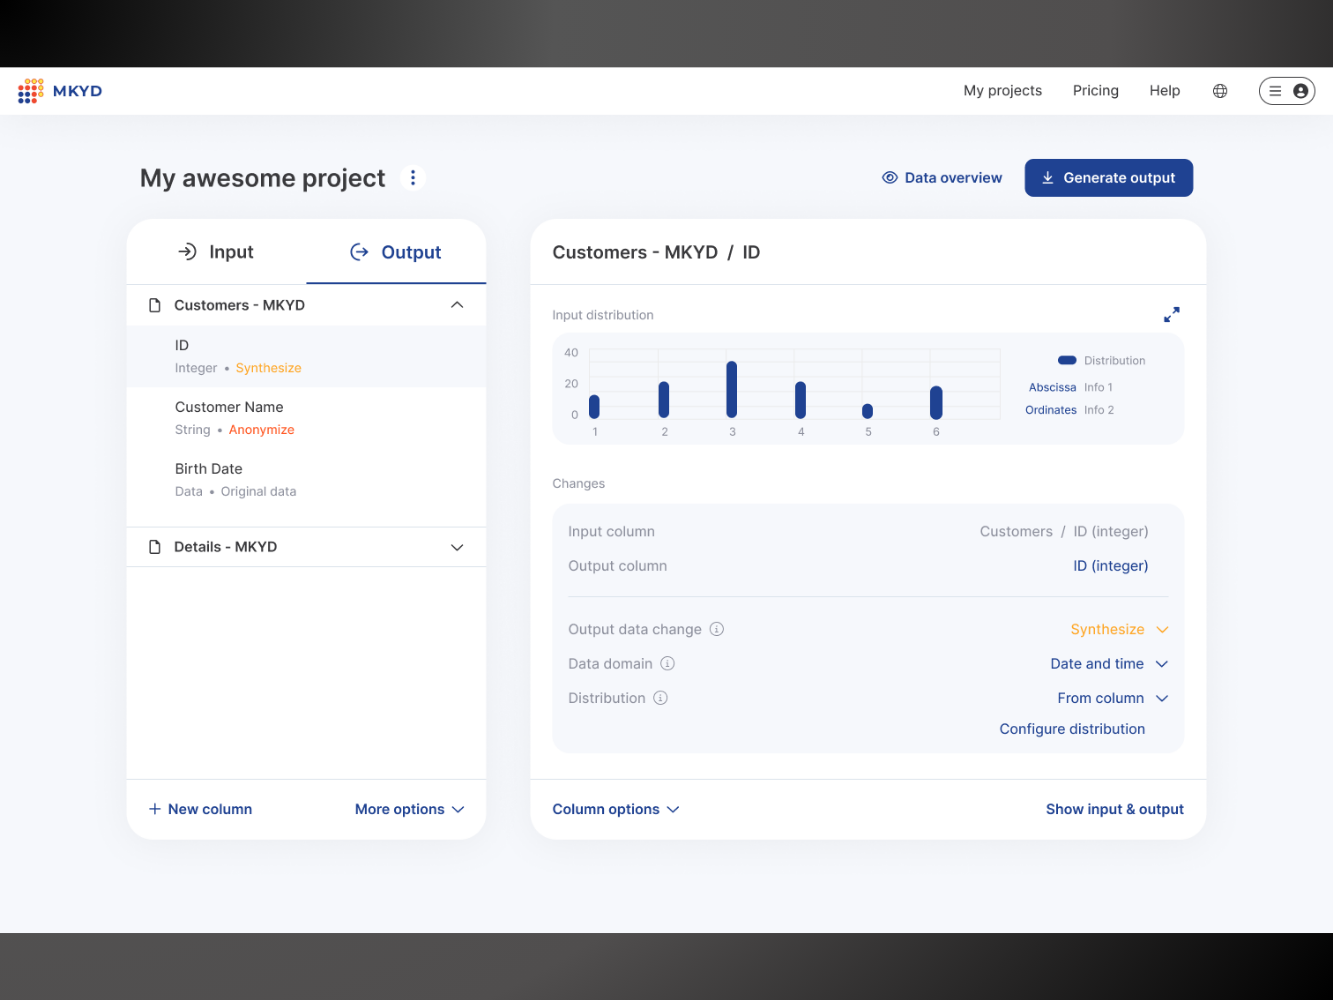
Task: Toggle the Synthesize setting on the ID column
Action: 268,367
